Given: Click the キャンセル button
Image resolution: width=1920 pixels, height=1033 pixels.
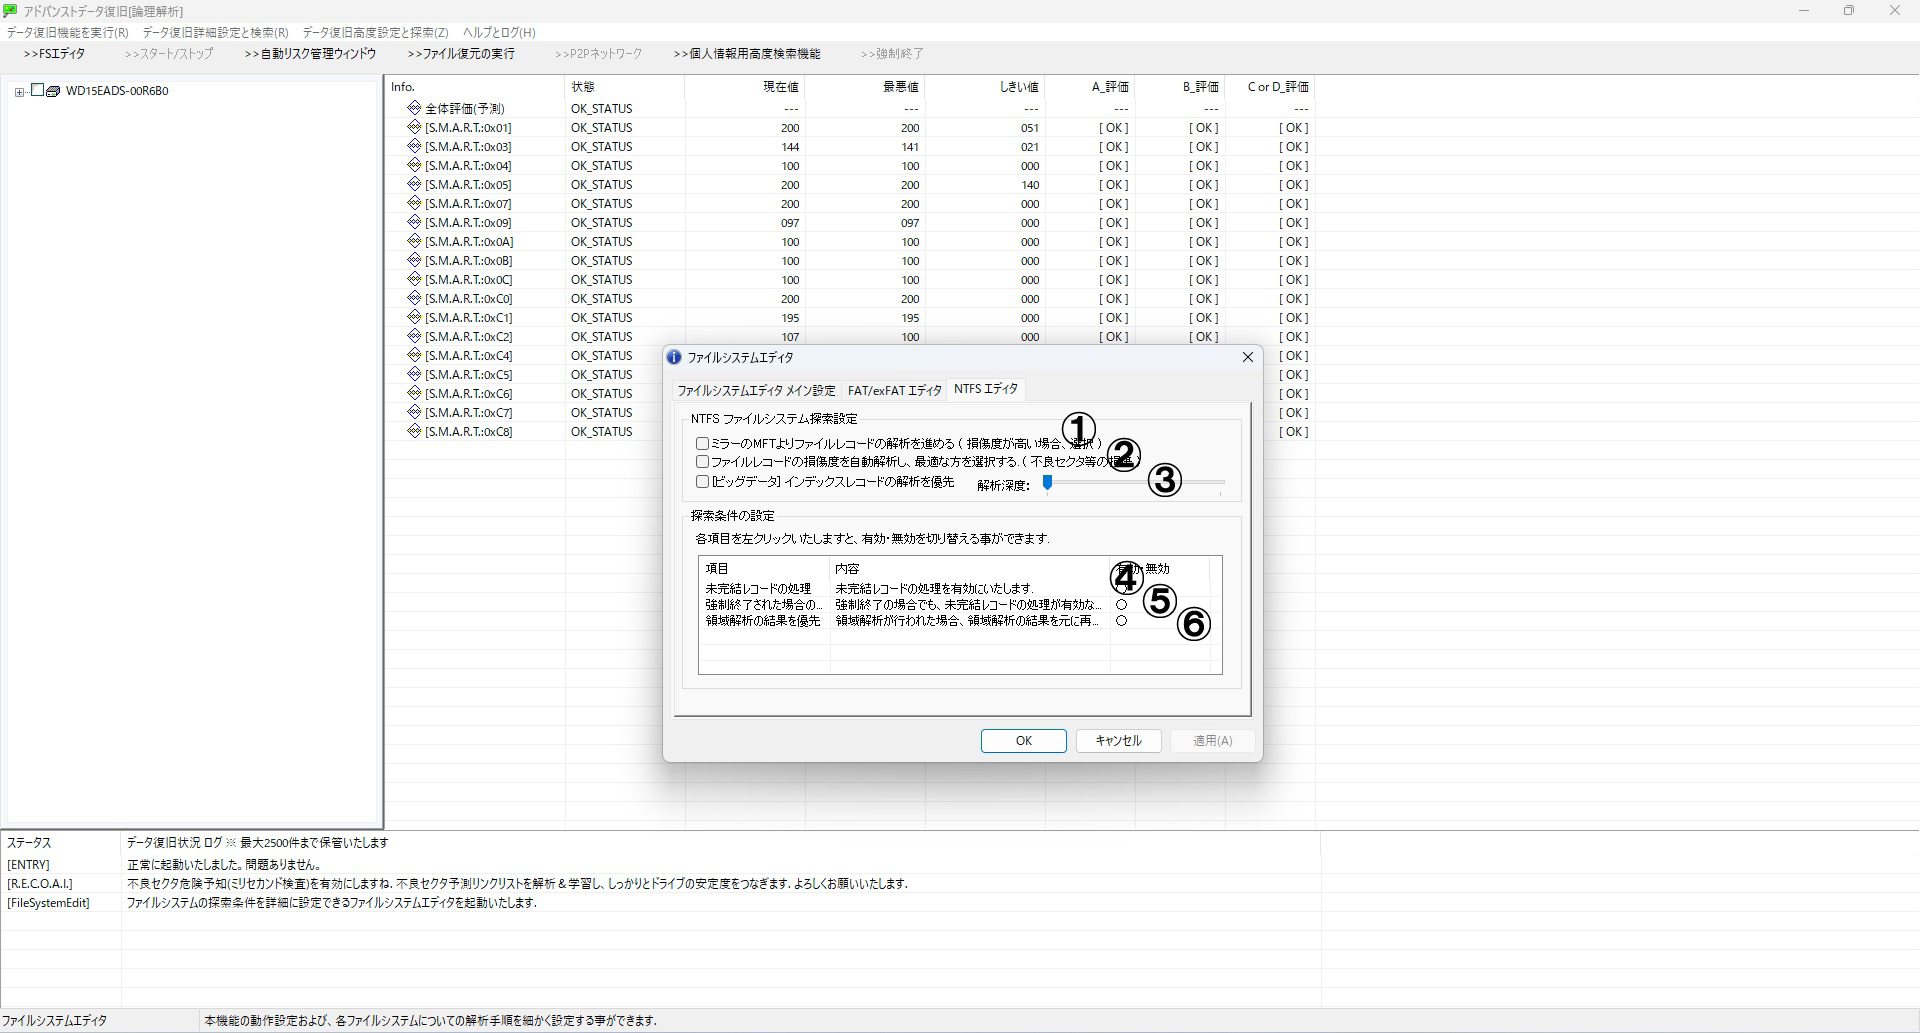Looking at the screenshot, I should coord(1118,741).
